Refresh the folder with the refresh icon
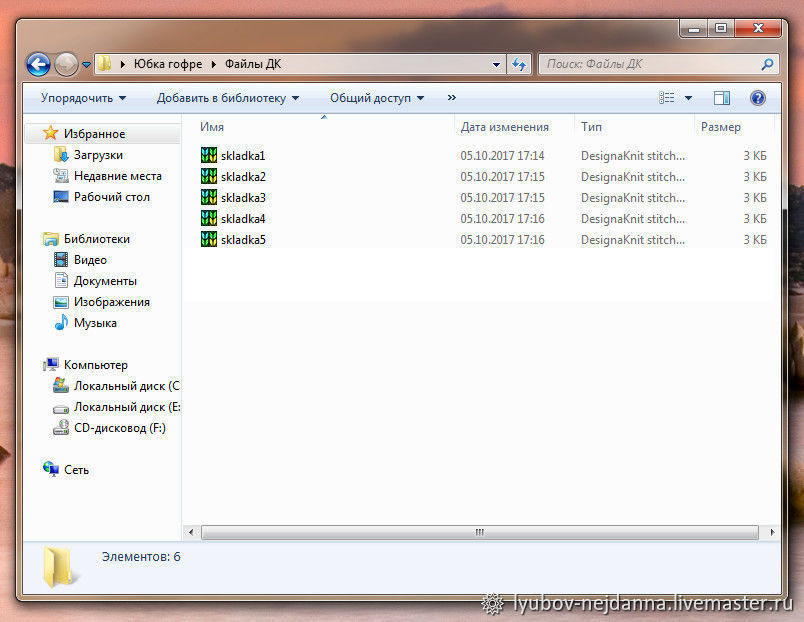This screenshot has width=804, height=622. (519, 65)
